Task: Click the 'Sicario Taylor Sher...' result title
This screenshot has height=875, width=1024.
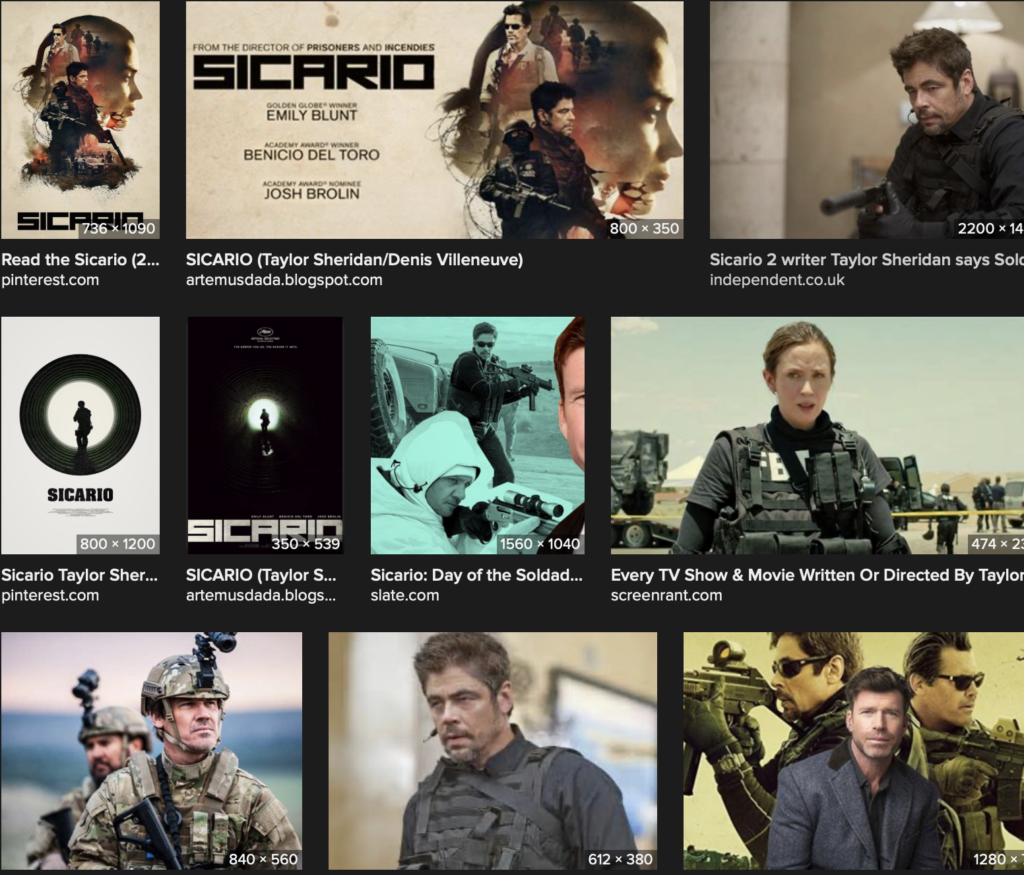Action: click(80, 575)
